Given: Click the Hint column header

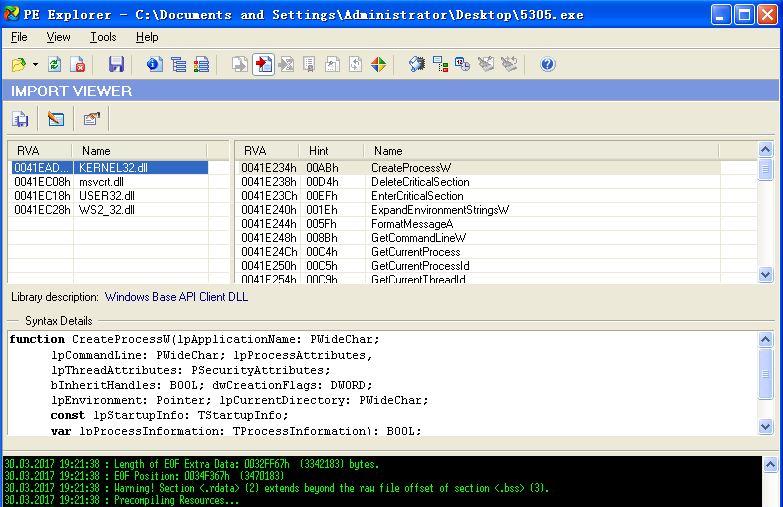Looking at the screenshot, I should click(x=331, y=151).
